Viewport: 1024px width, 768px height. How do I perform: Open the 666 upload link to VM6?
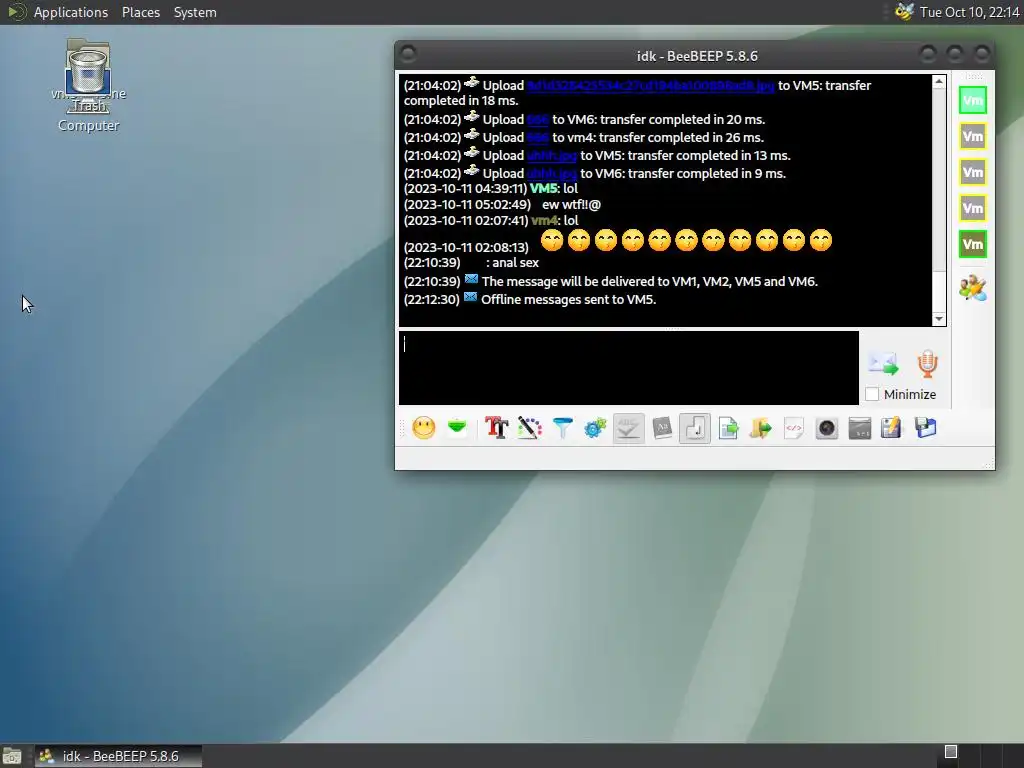(x=537, y=120)
